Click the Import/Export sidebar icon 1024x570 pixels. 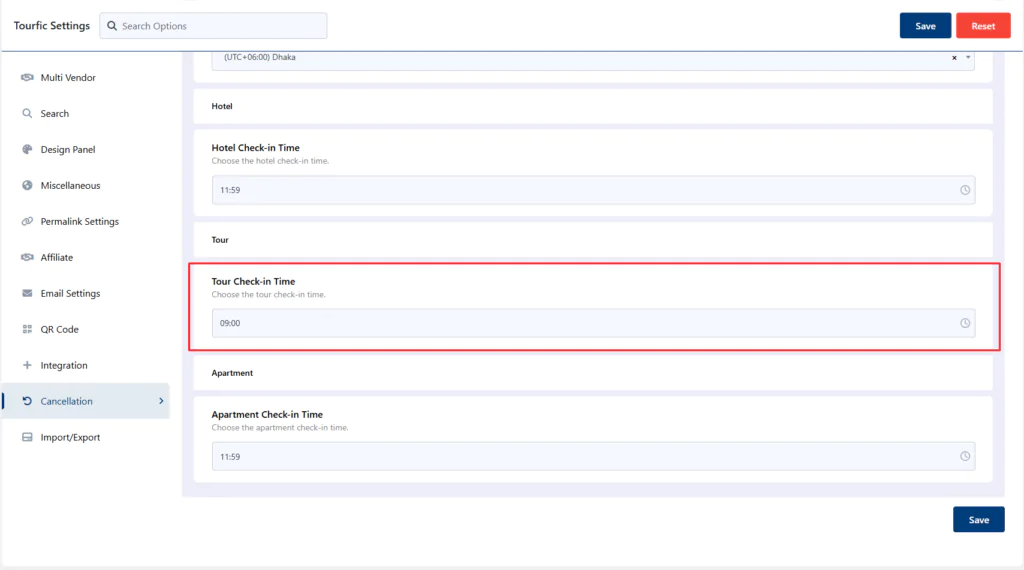click(27, 437)
